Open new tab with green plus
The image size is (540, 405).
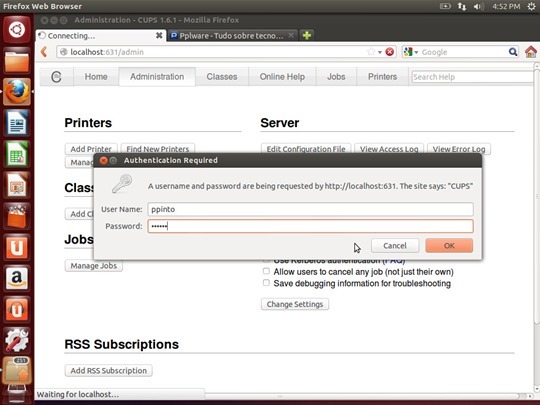pyautogui.click(x=307, y=35)
